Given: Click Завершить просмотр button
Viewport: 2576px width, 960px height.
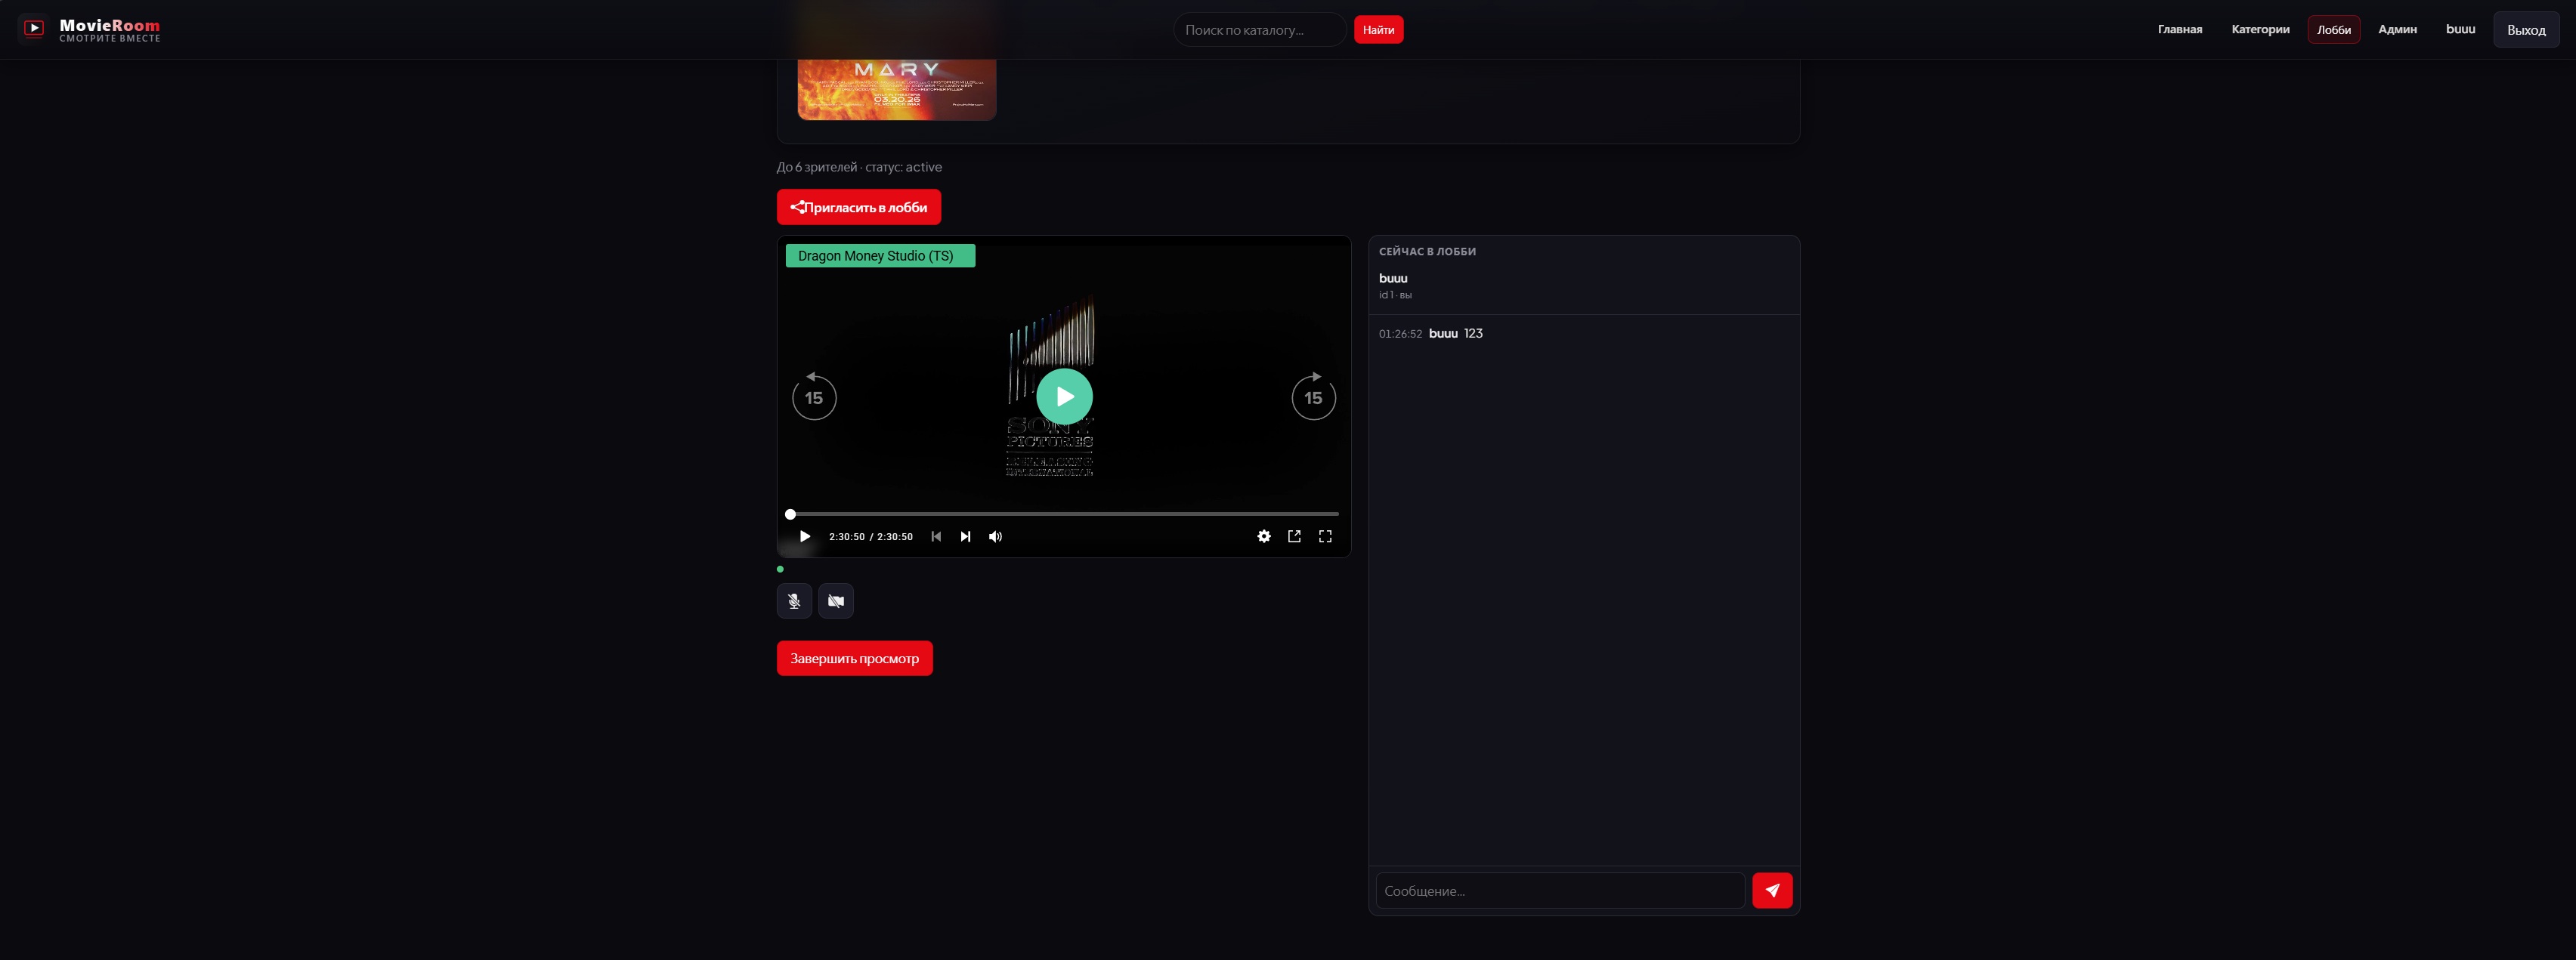Looking at the screenshot, I should (854, 658).
